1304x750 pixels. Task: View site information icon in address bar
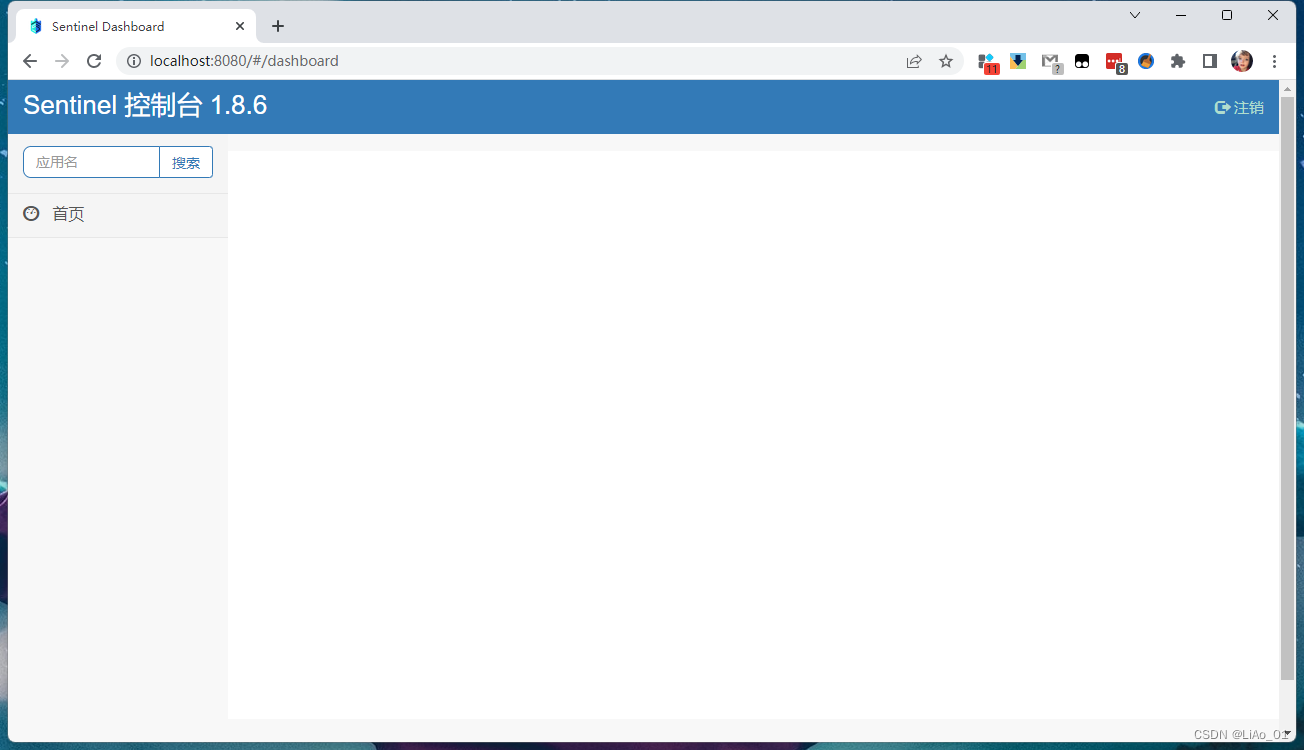tap(134, 61)
